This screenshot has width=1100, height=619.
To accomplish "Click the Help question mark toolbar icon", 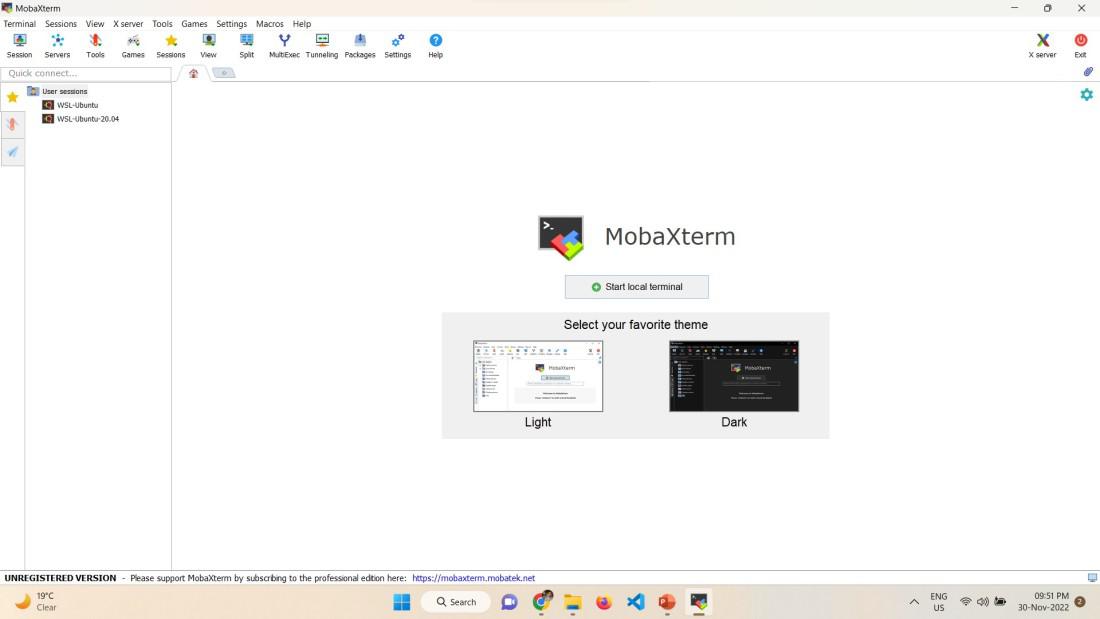I will tap(436, 46).
